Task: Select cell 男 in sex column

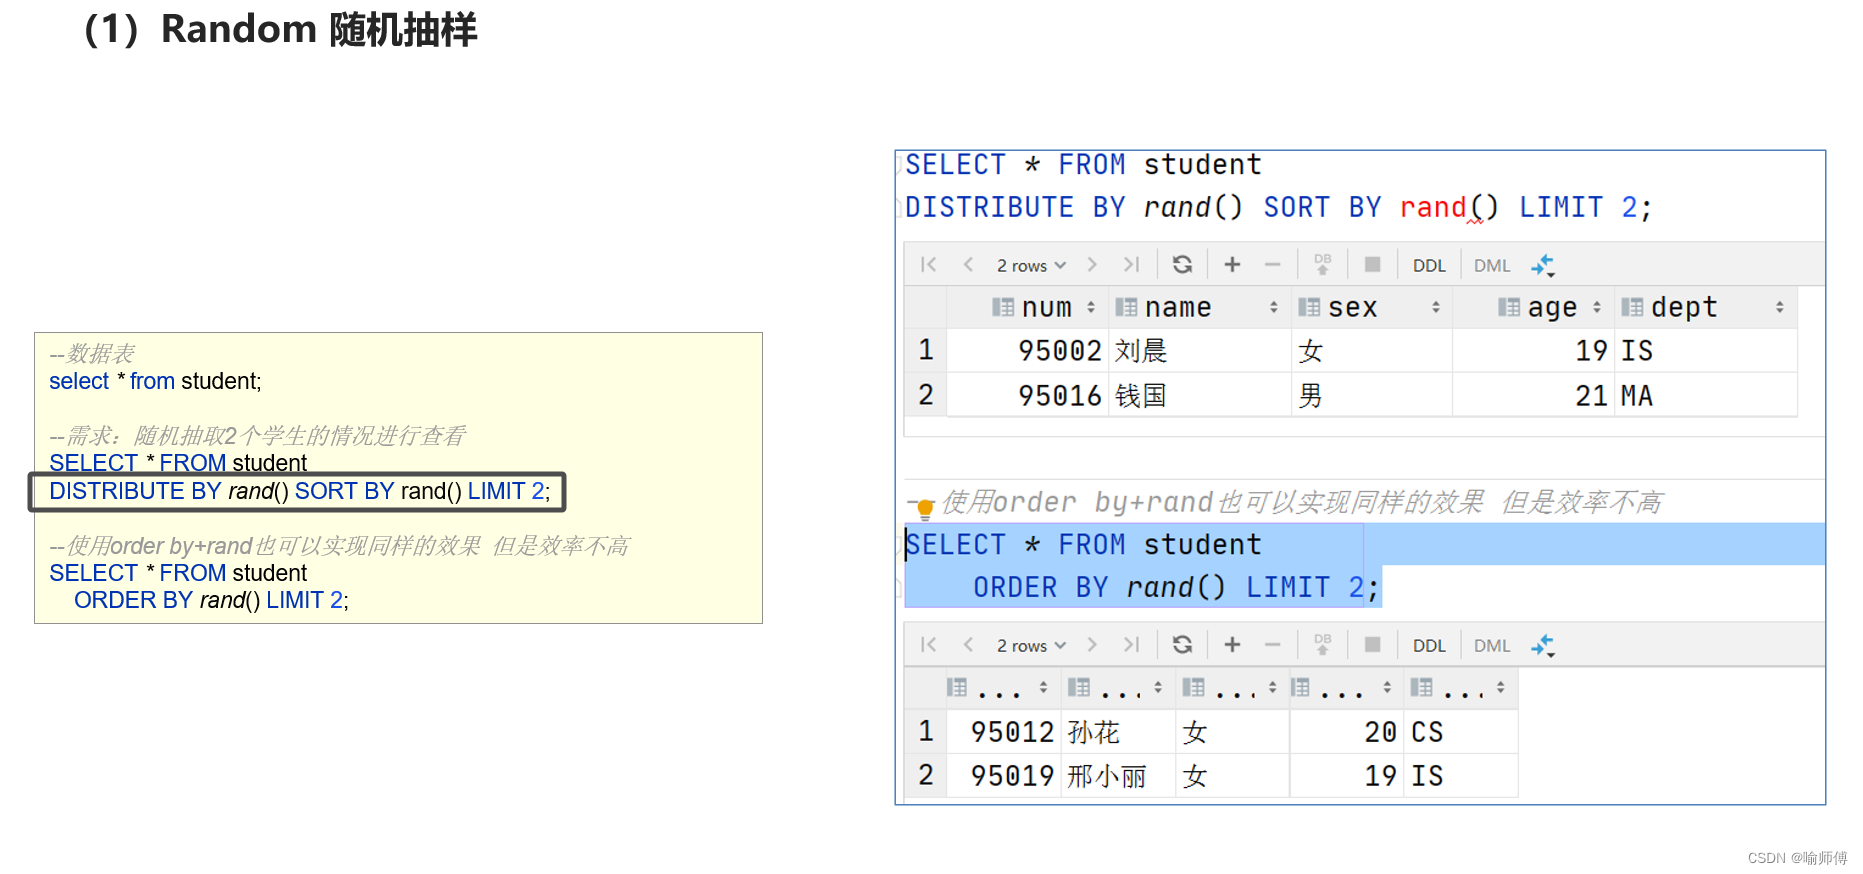Action: [1371, 395]
